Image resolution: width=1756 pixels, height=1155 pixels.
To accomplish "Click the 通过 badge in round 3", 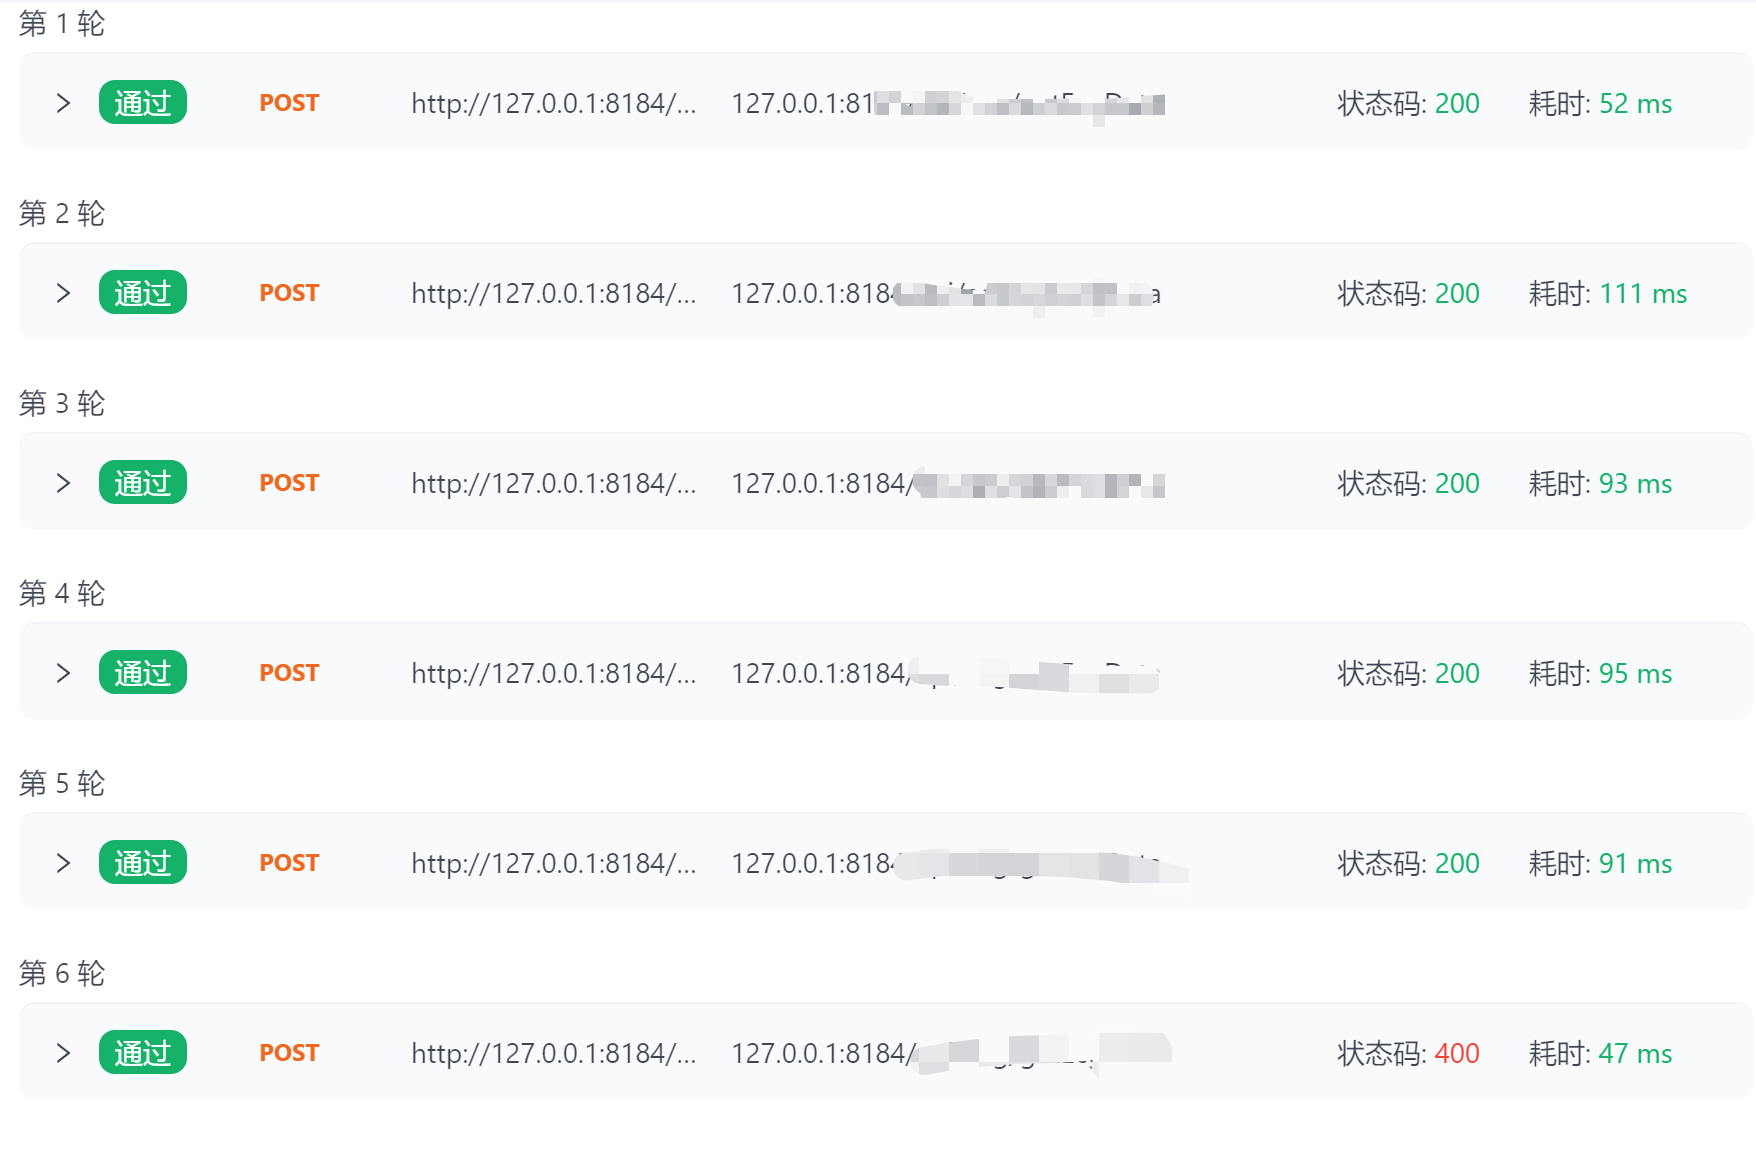I will tap(143, 482).
